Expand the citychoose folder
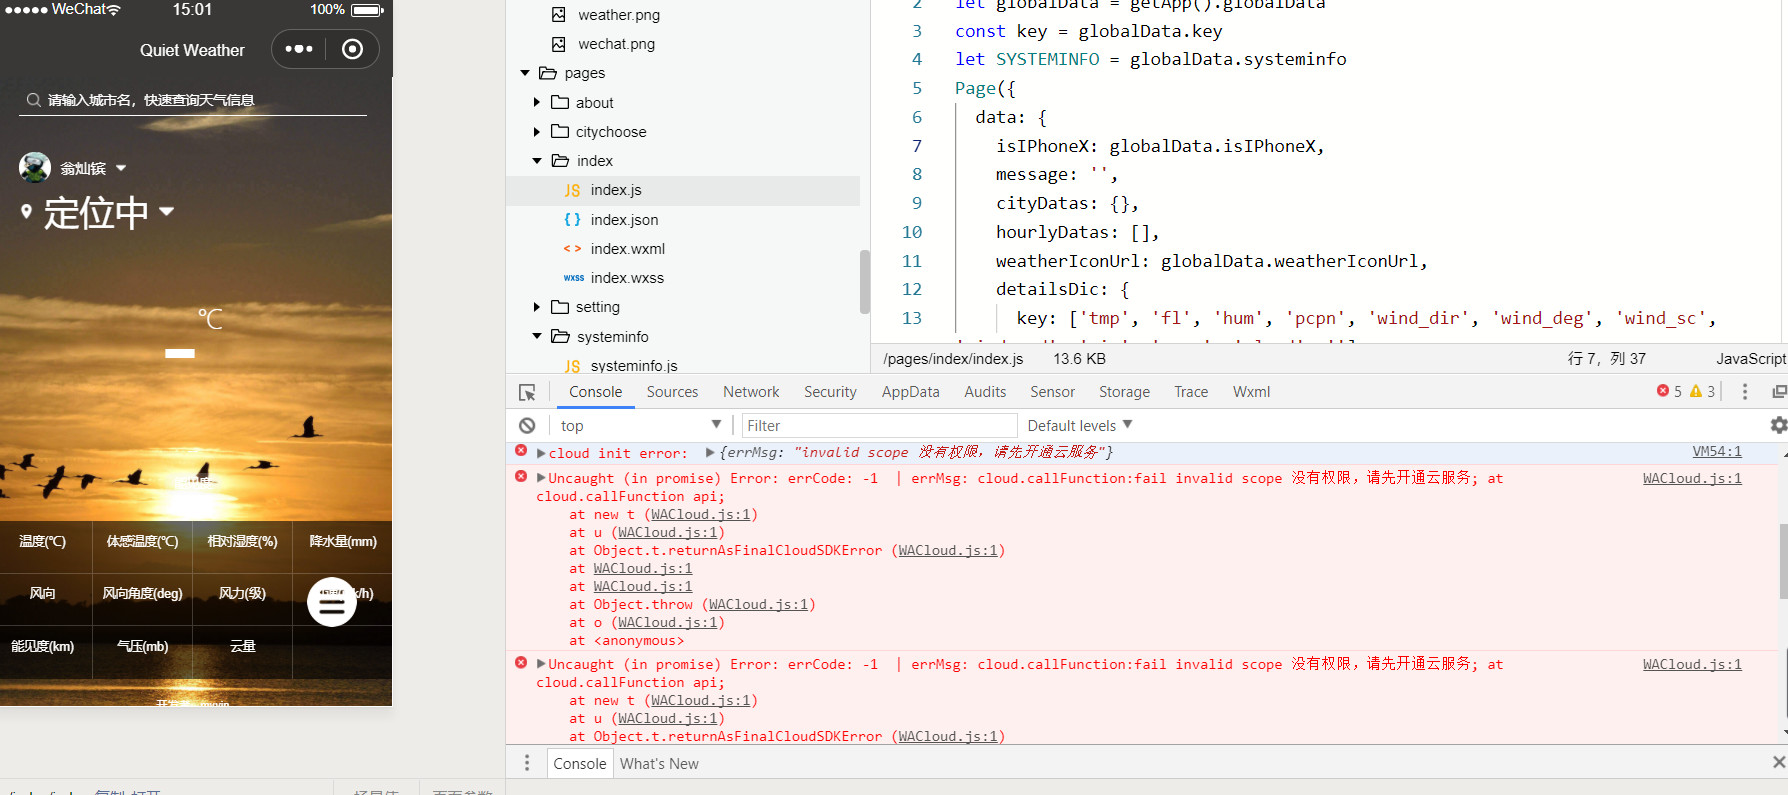 click(537, 132)
